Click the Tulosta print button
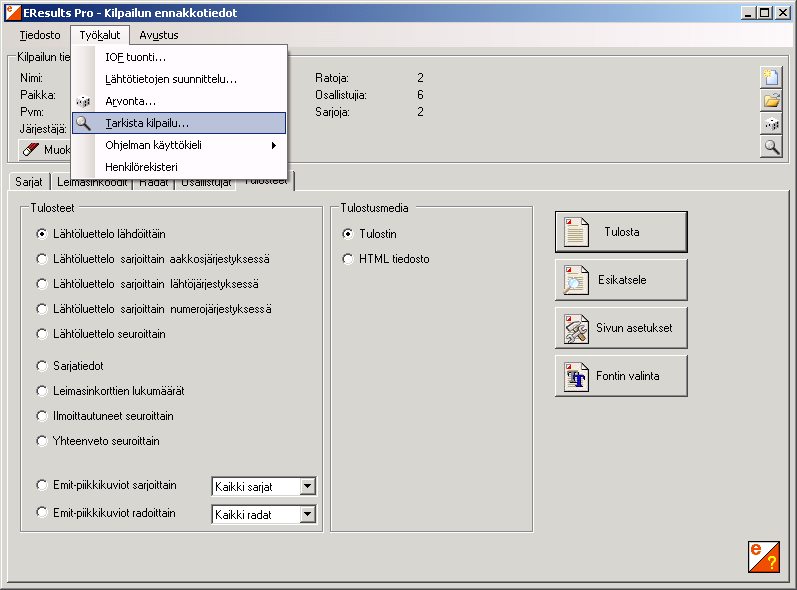797x590 pixels. tap(621, 232)
